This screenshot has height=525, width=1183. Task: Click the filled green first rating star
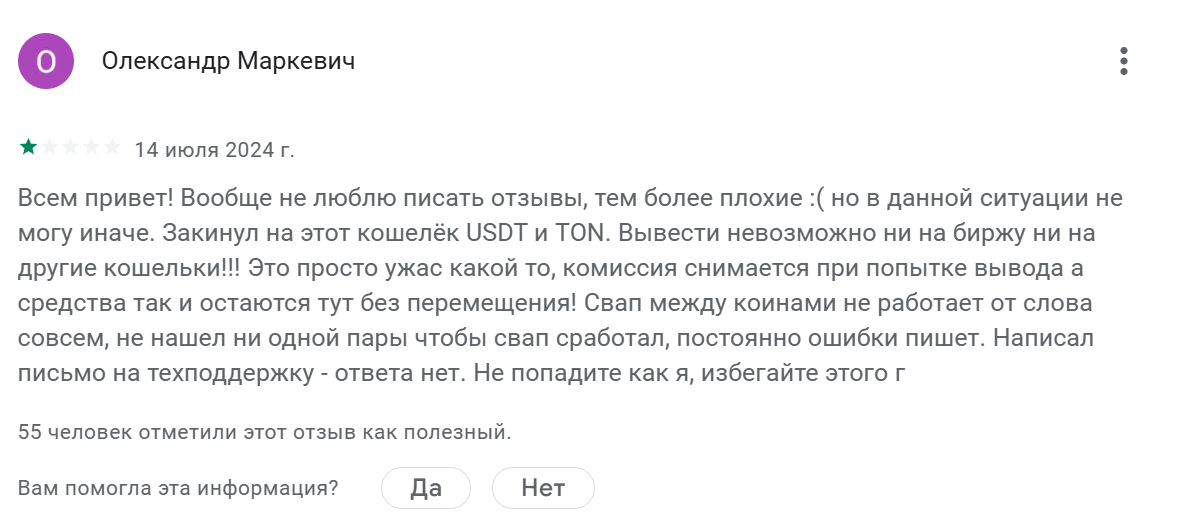point(28,148)
